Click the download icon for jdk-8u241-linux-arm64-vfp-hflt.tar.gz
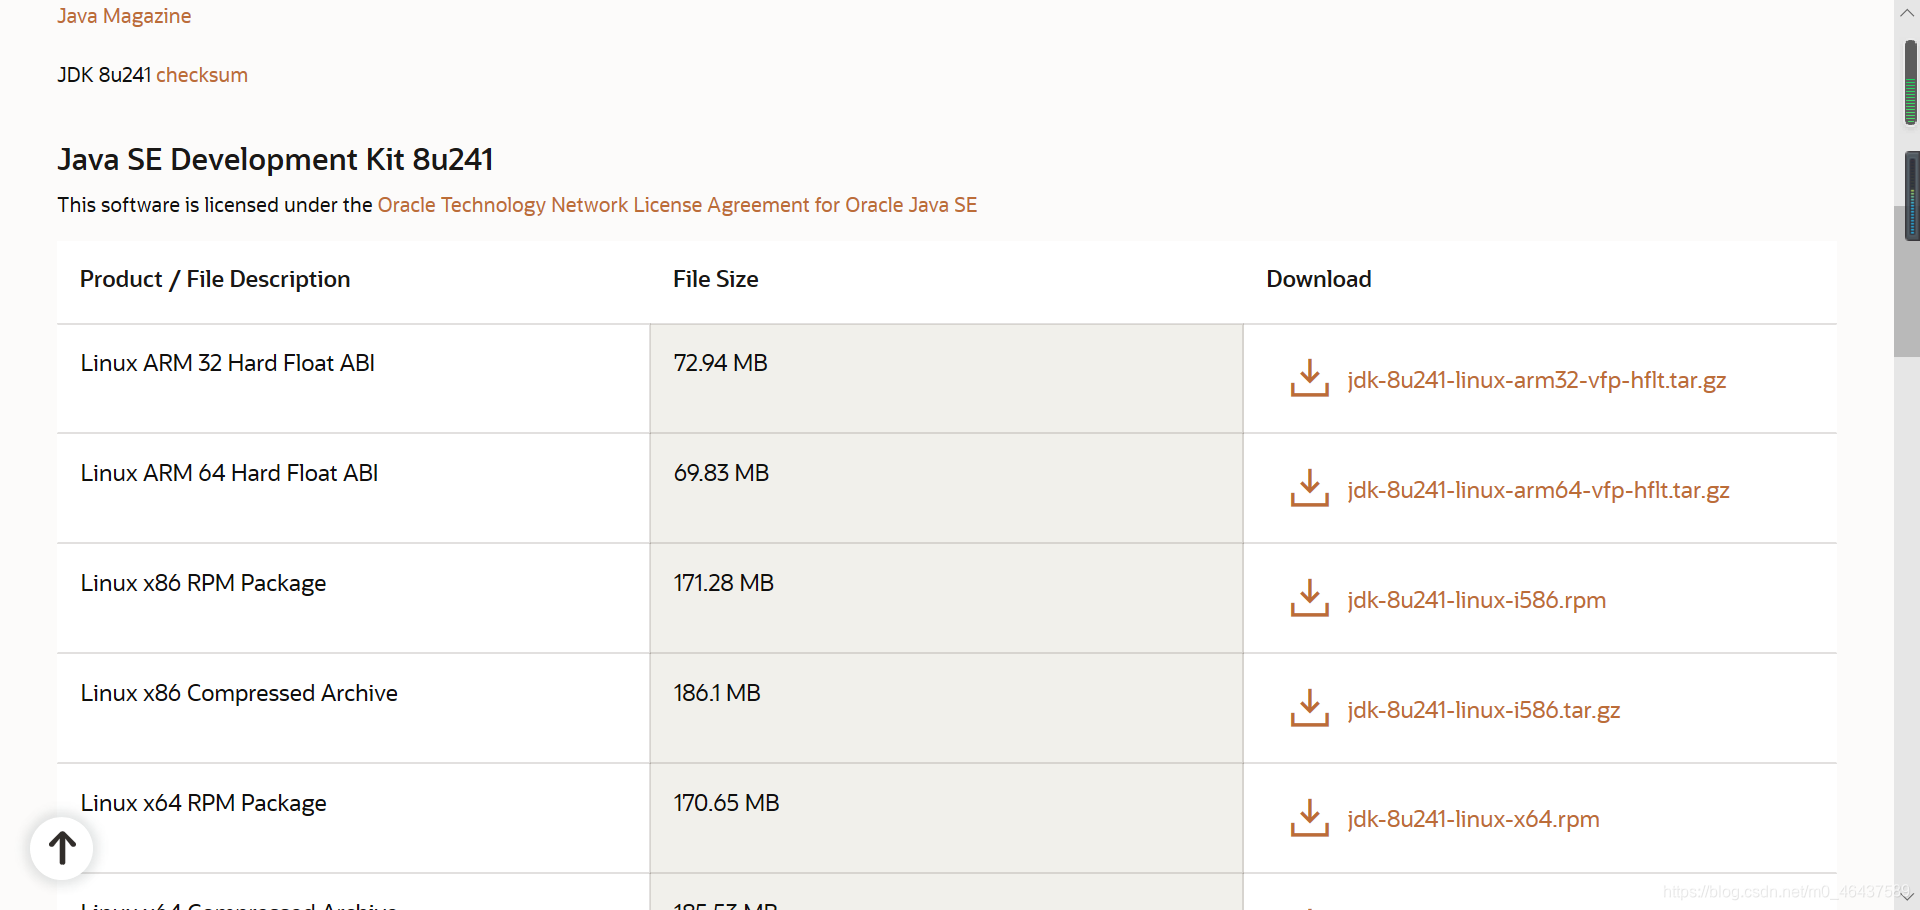This screenshot has height=910, width=1920. (x=1309, y=489)
